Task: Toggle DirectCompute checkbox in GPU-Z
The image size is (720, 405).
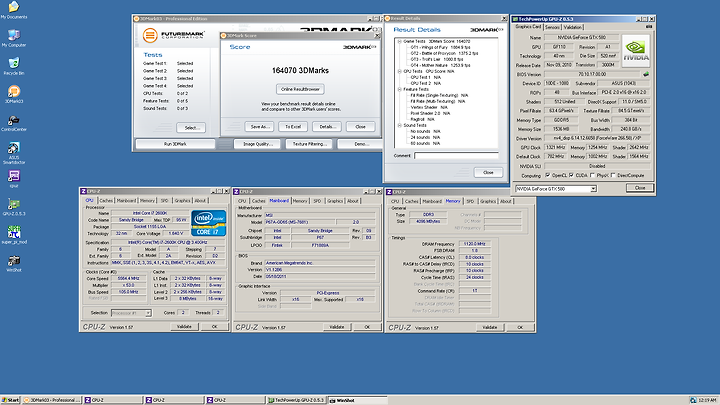Action: 613,175
